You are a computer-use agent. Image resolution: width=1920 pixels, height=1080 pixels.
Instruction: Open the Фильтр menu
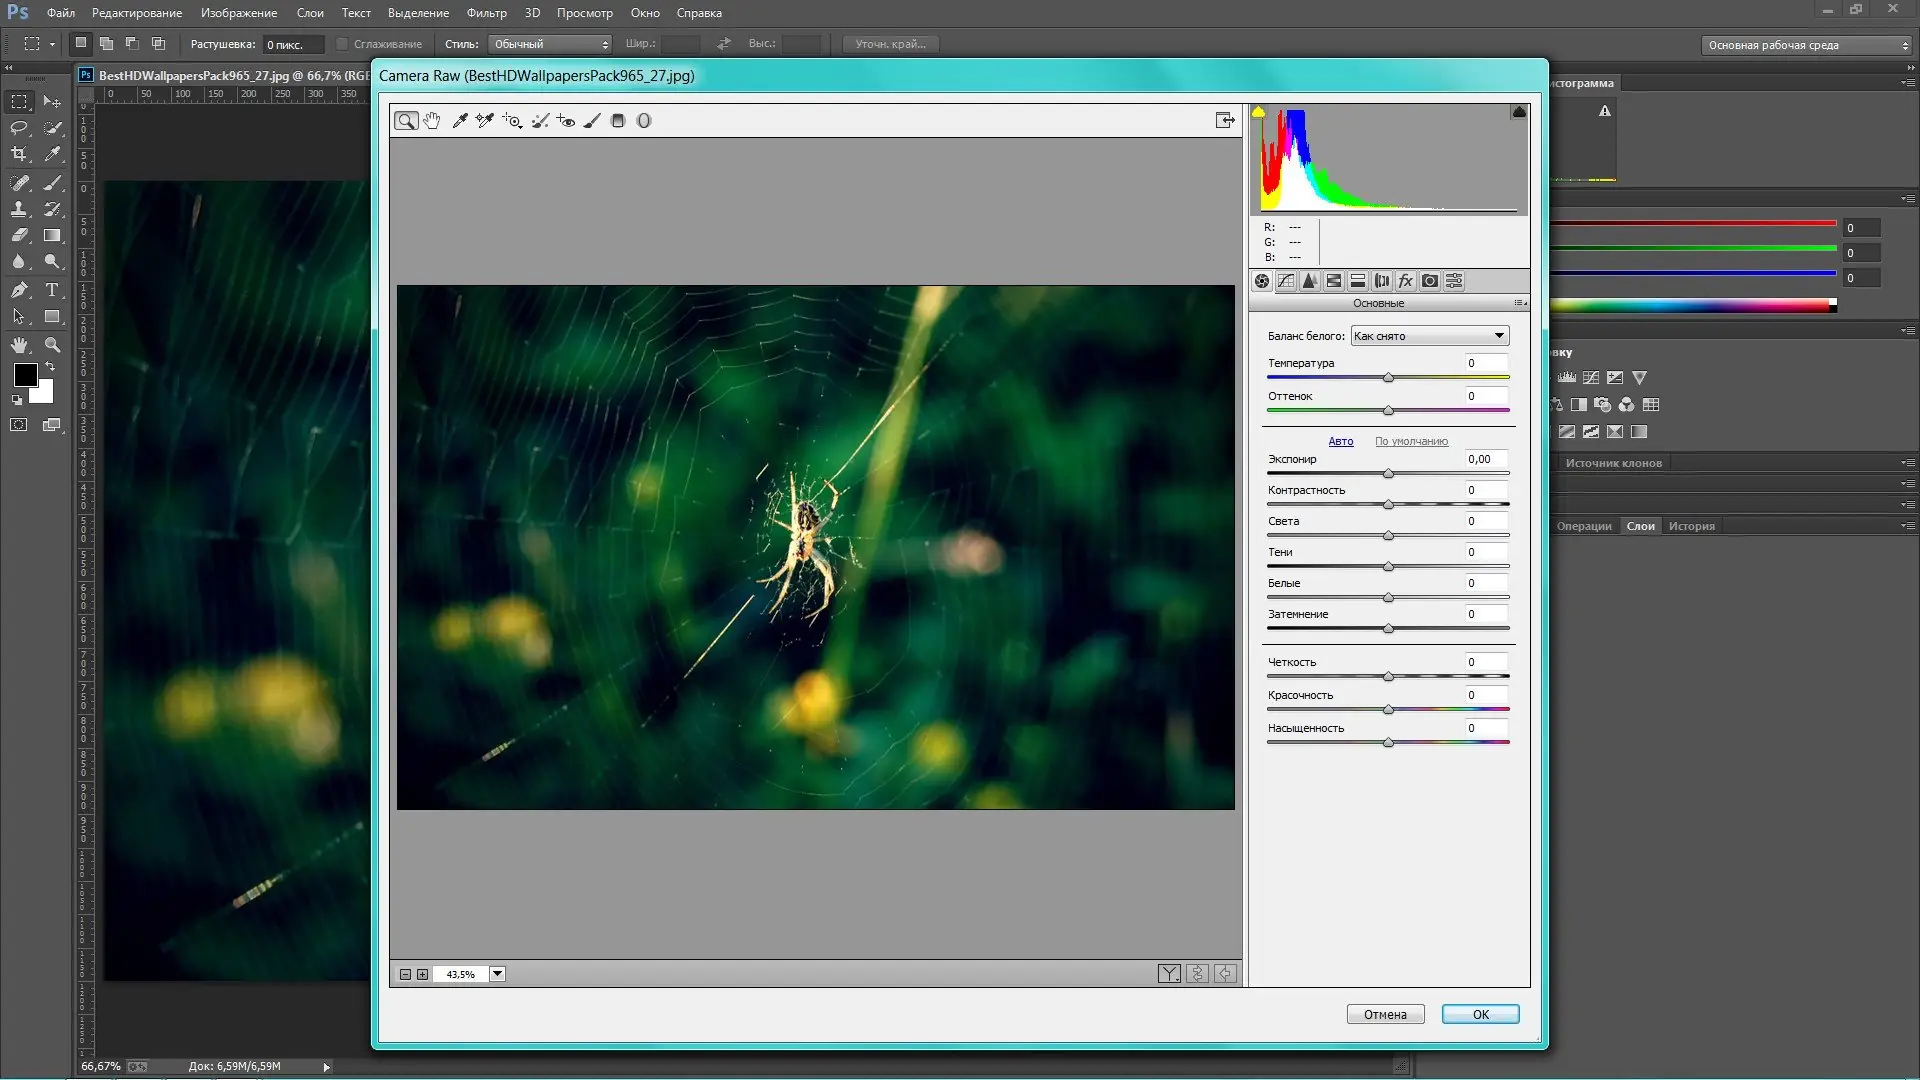pos(486,13)
